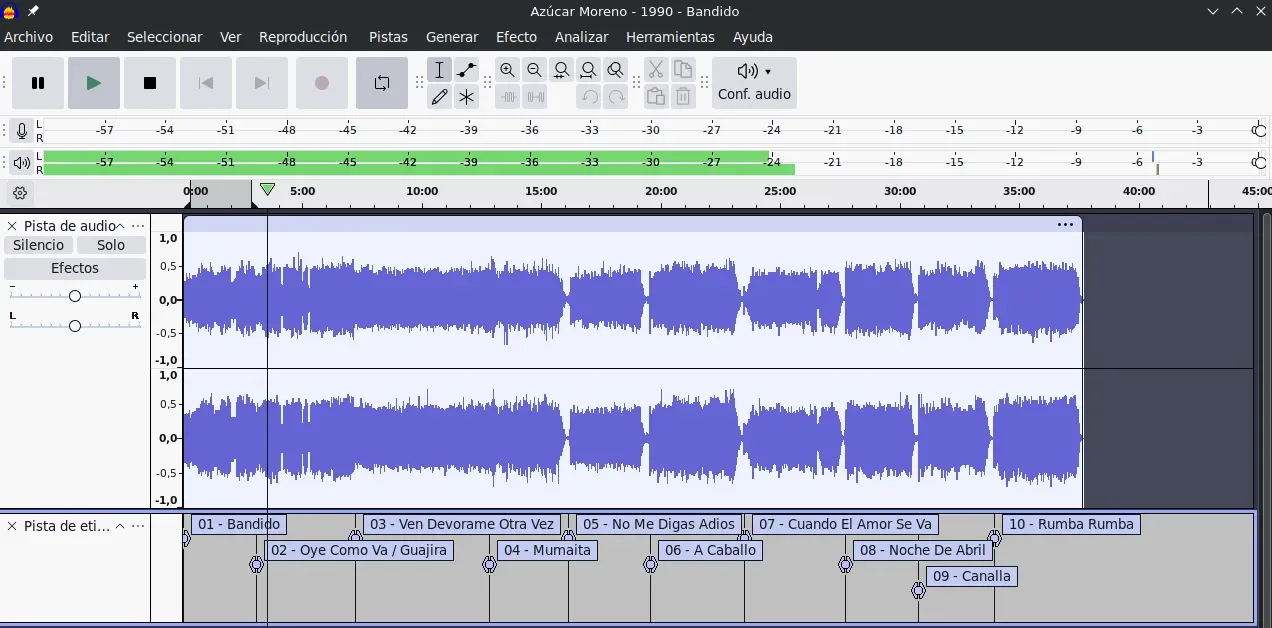Viewport: 1272px width, 628px height.
Task: Click the Undo arrow icon
Action: 590,97
